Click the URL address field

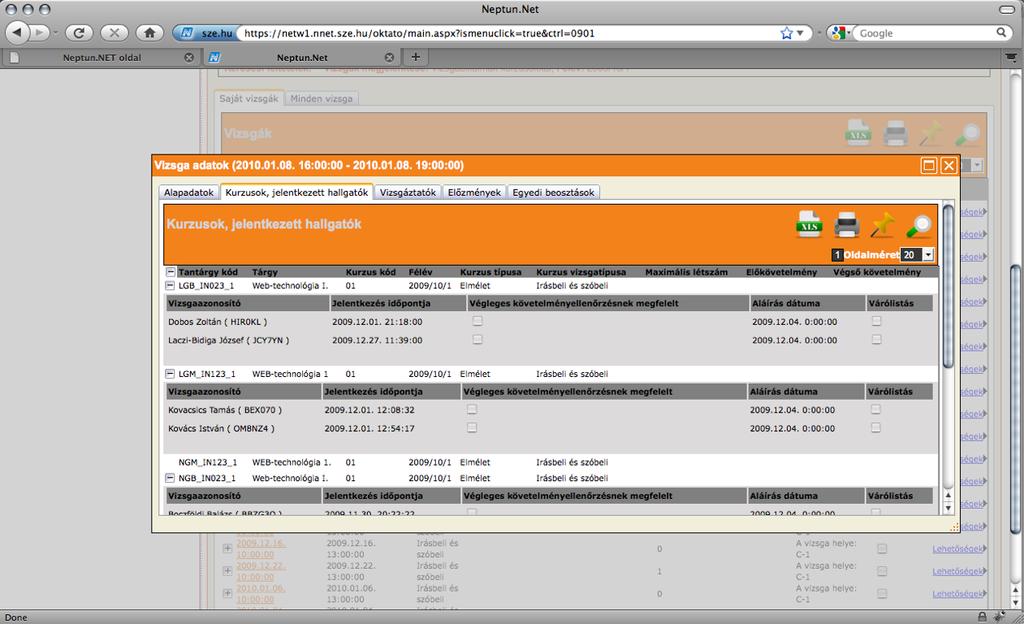509,33
